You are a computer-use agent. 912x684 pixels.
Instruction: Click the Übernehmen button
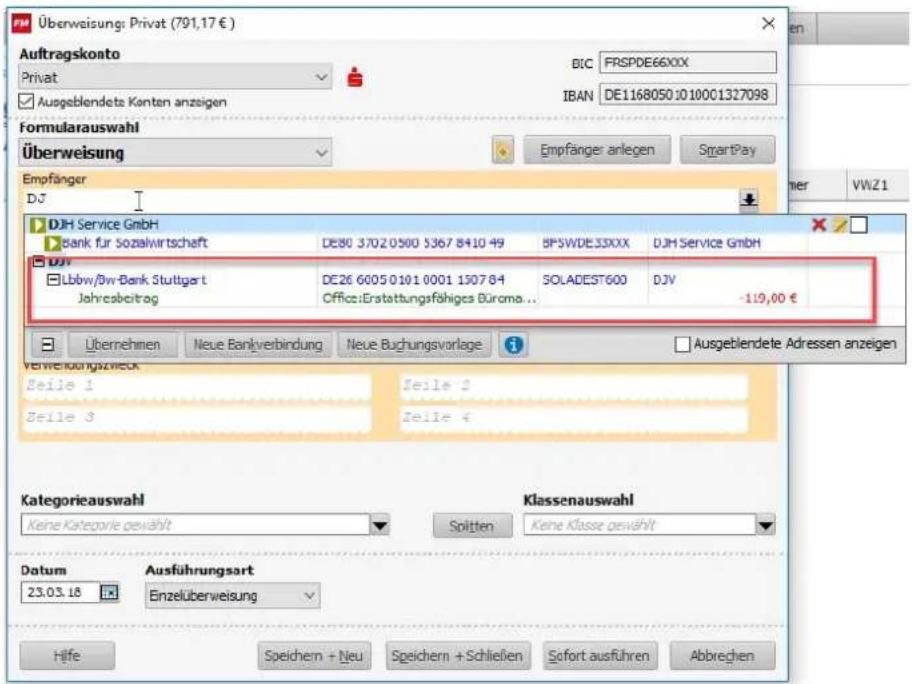pos(122,345)
